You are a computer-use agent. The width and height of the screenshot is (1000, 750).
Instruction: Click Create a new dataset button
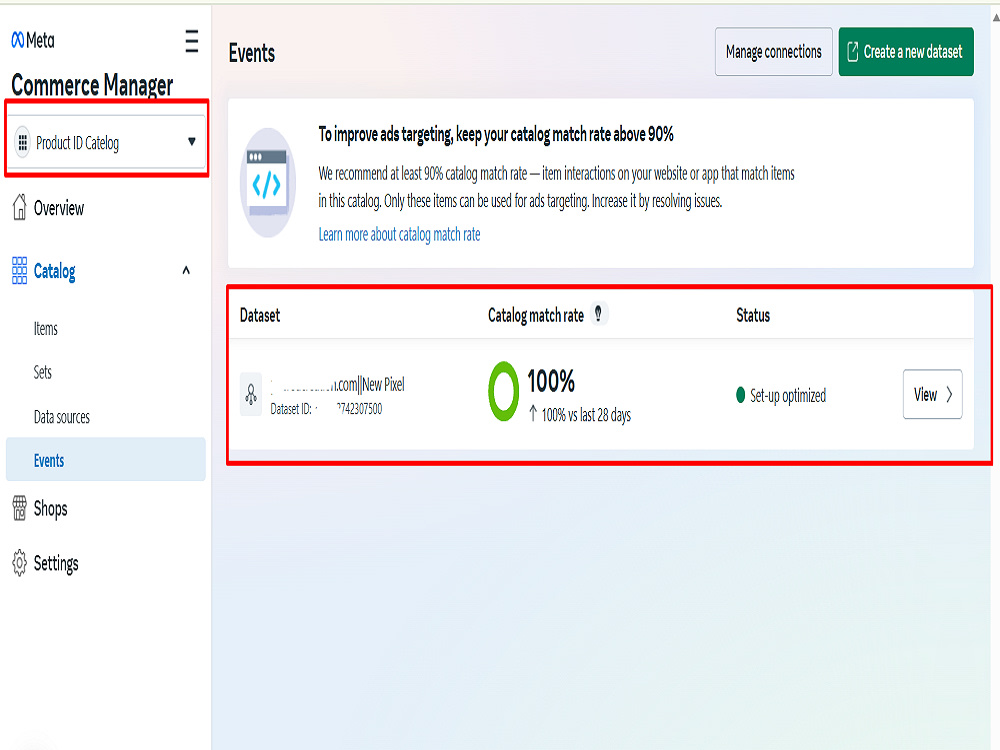[x=906, y=52]
